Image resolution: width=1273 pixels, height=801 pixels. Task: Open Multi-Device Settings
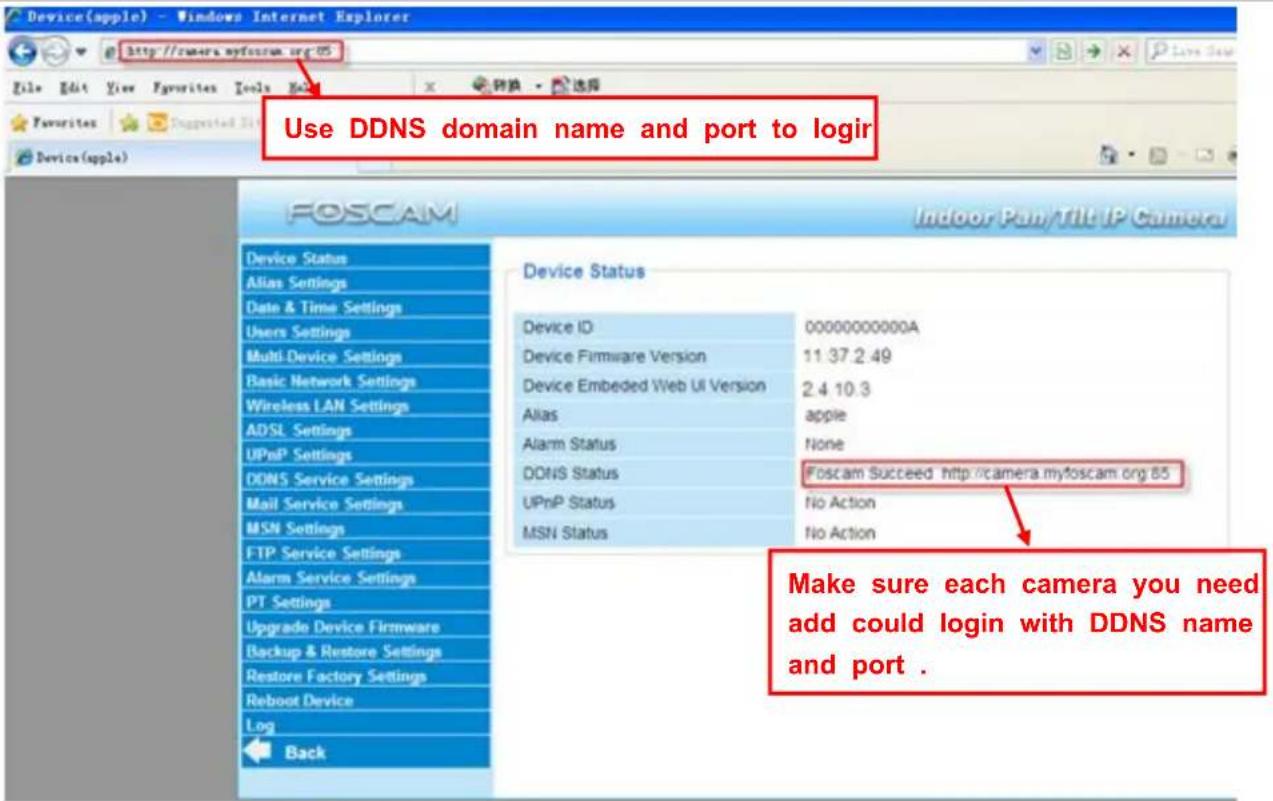click(x=366, y=356)
